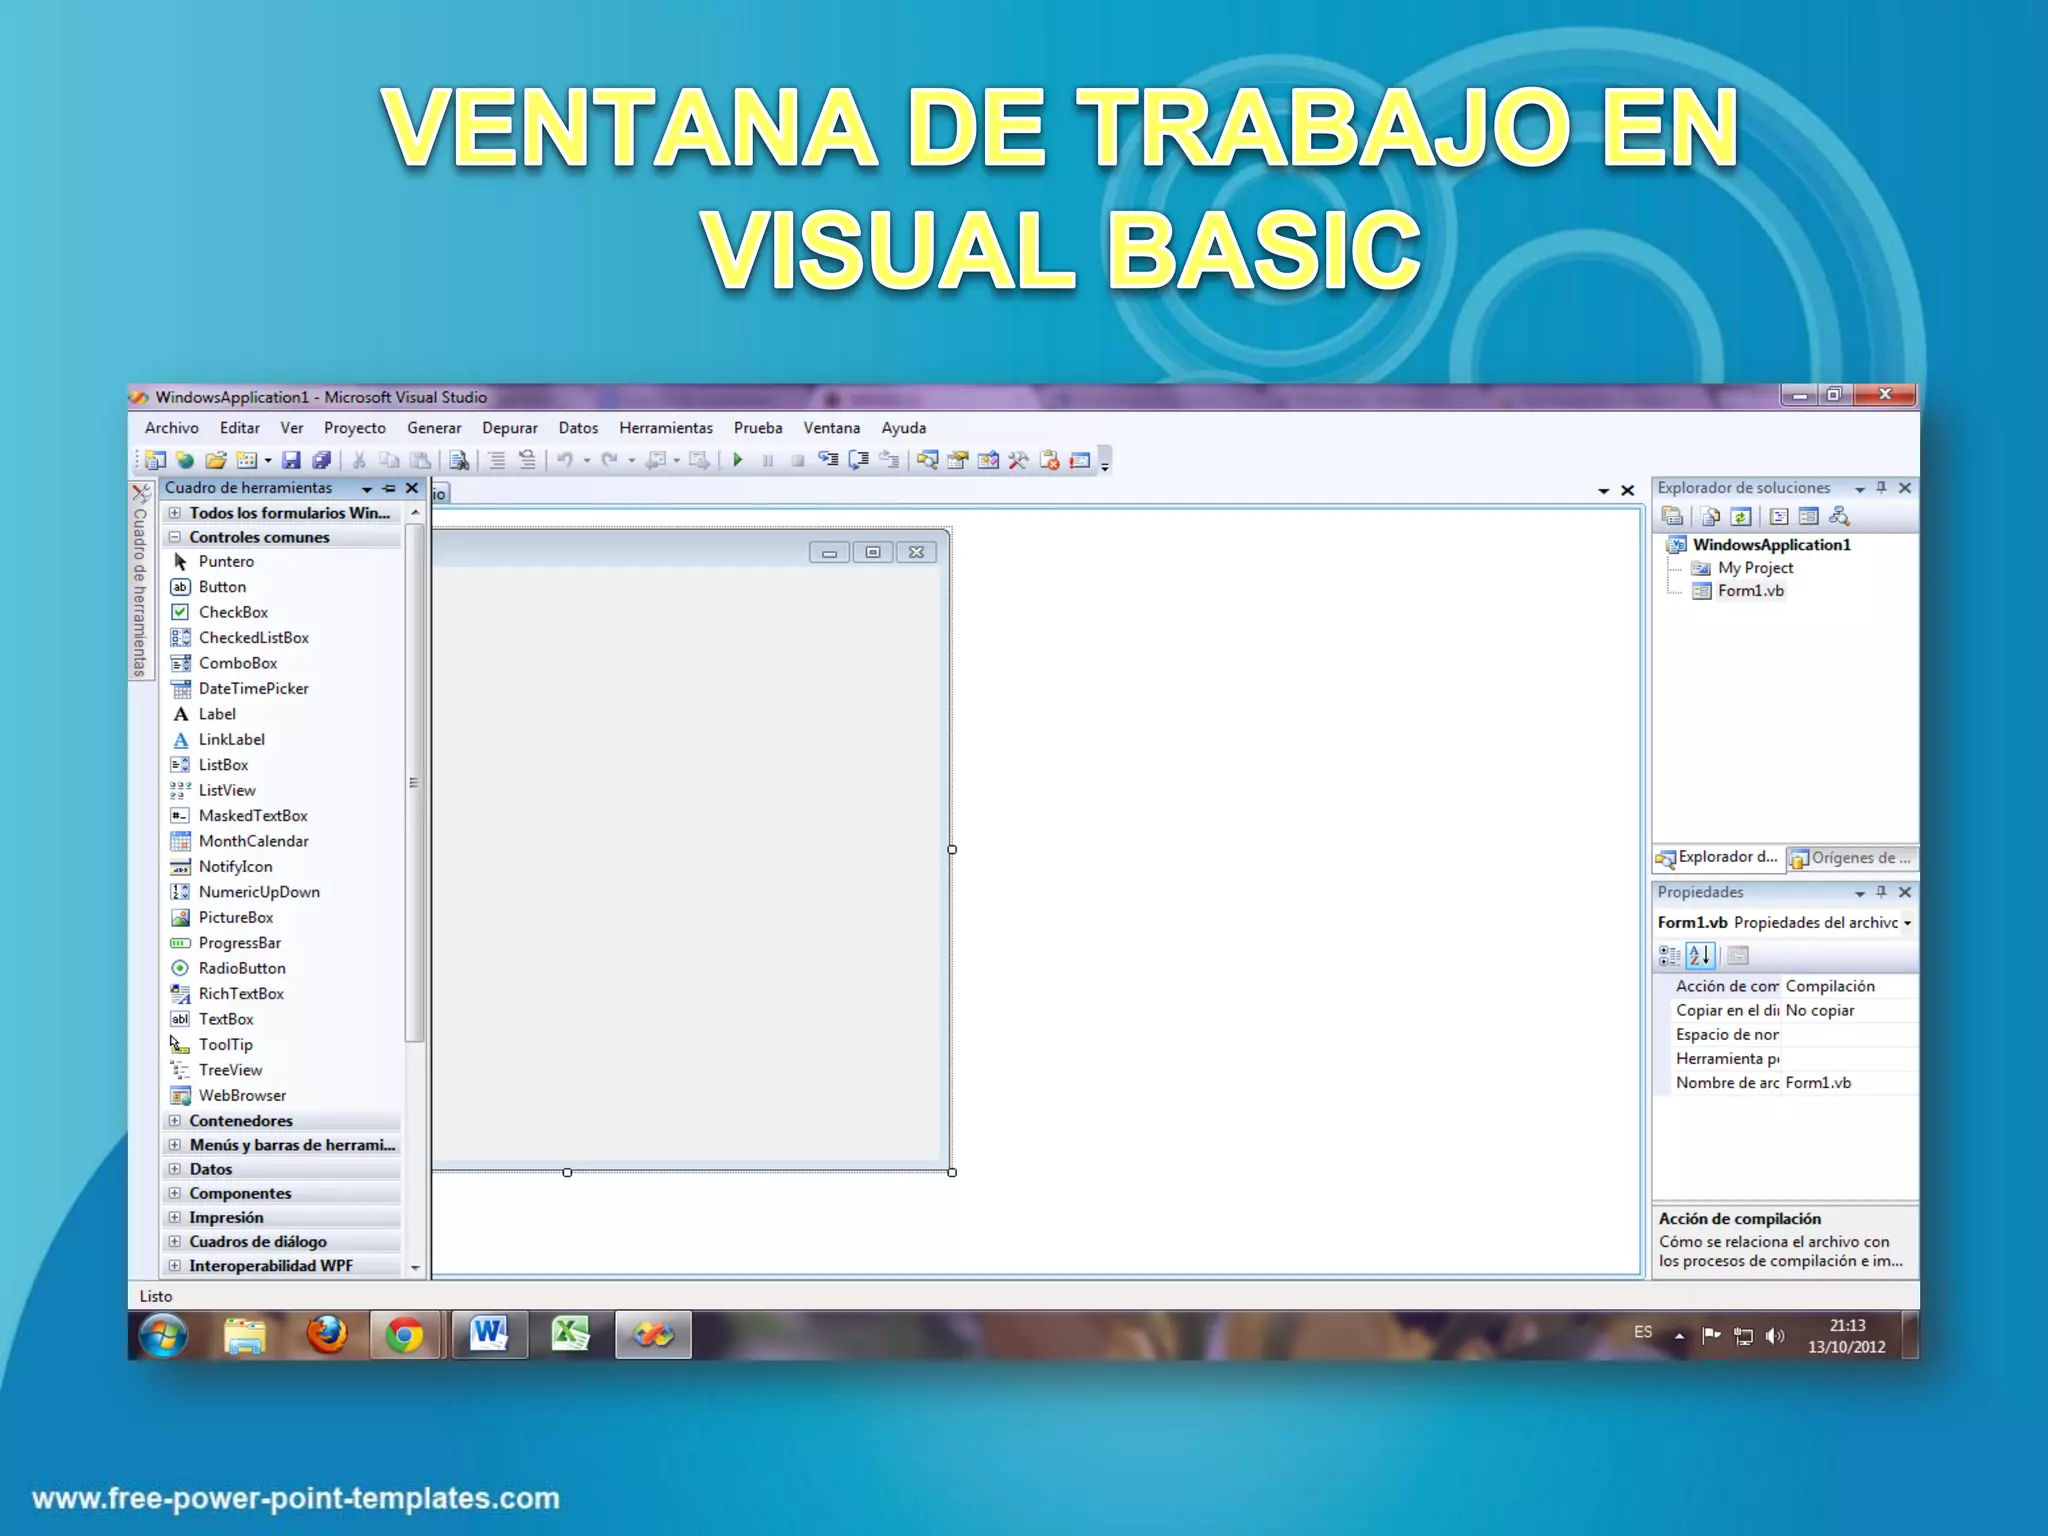Click the Open File folder icon
The image size is (2048, 1536).
coord(215,460)
